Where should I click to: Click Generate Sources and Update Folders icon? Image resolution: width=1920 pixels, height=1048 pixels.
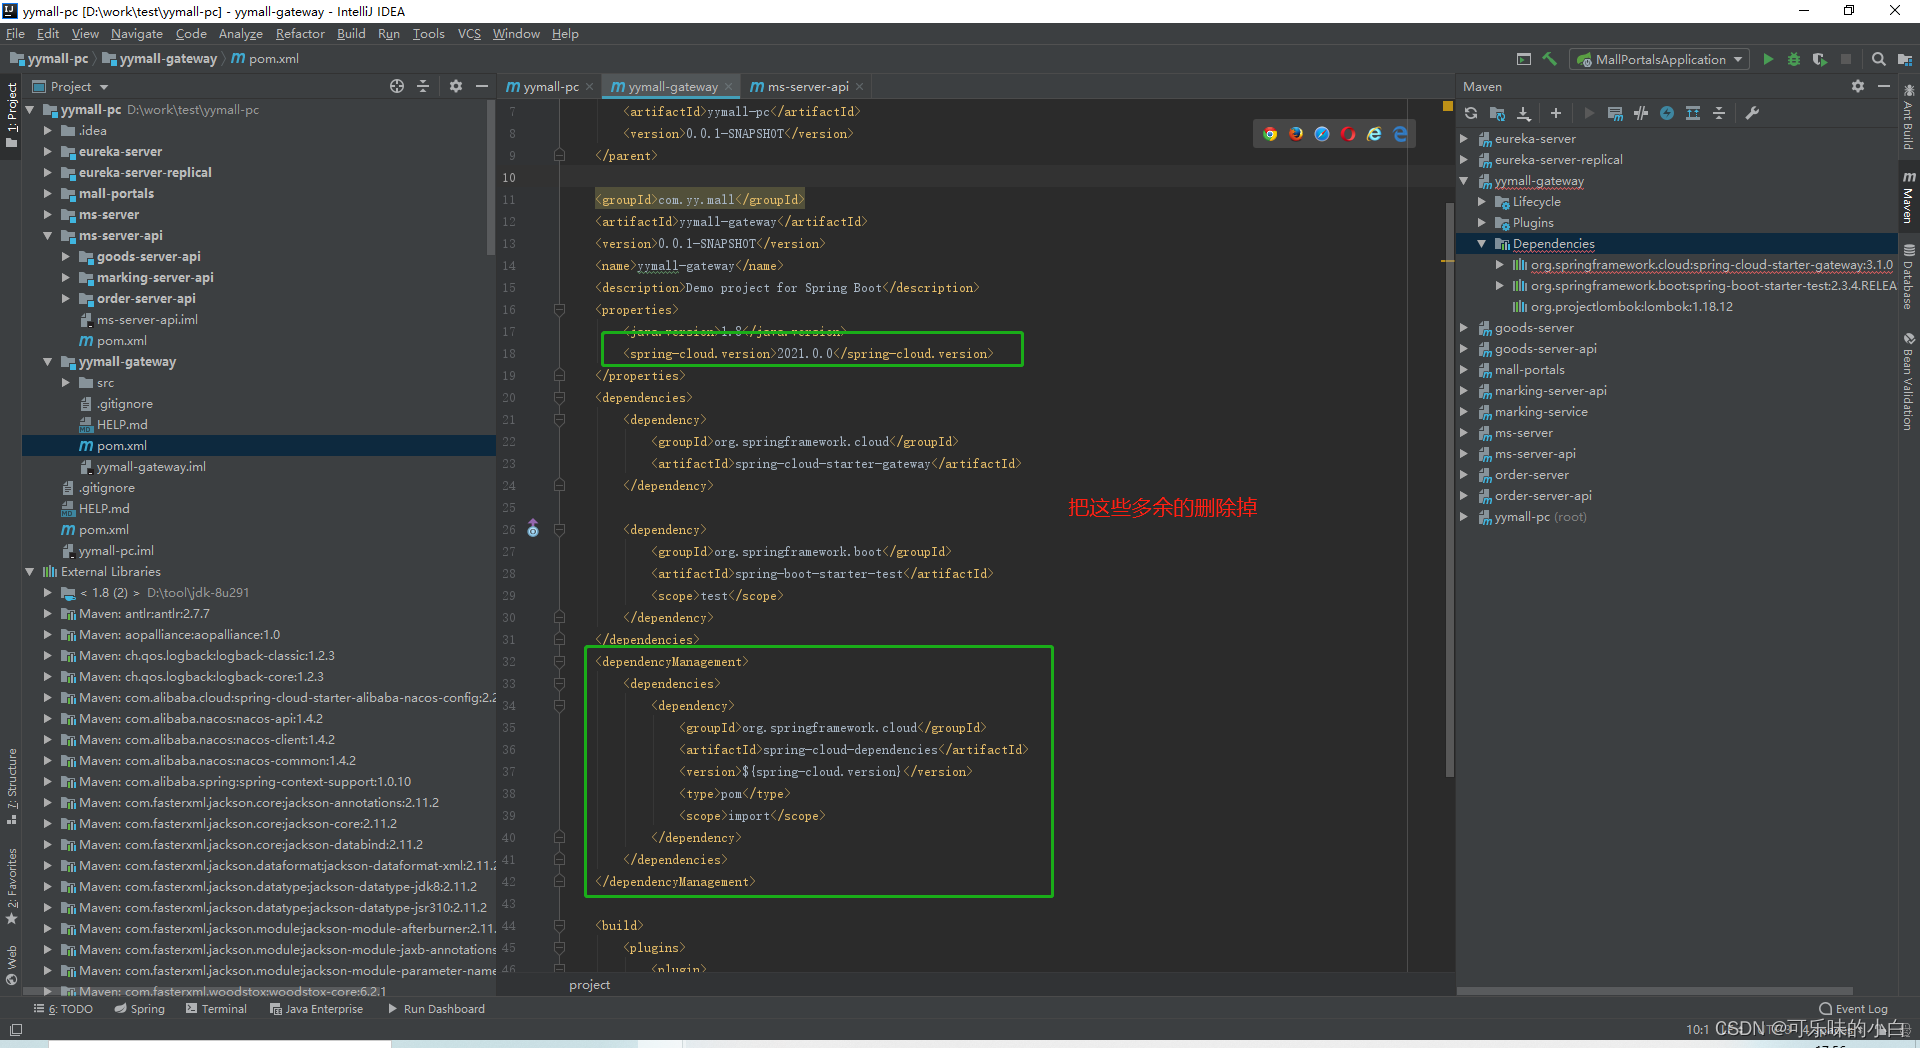click(1497, 113)
